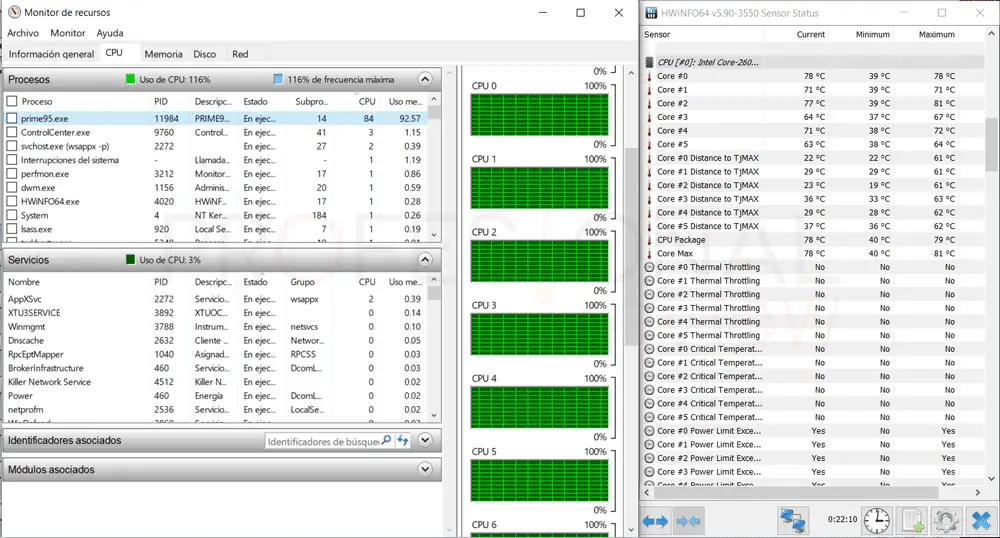The height and width of the screenshot is (538, 1000).
Task: Switch to Red tab
Action: tap(240, 54)
